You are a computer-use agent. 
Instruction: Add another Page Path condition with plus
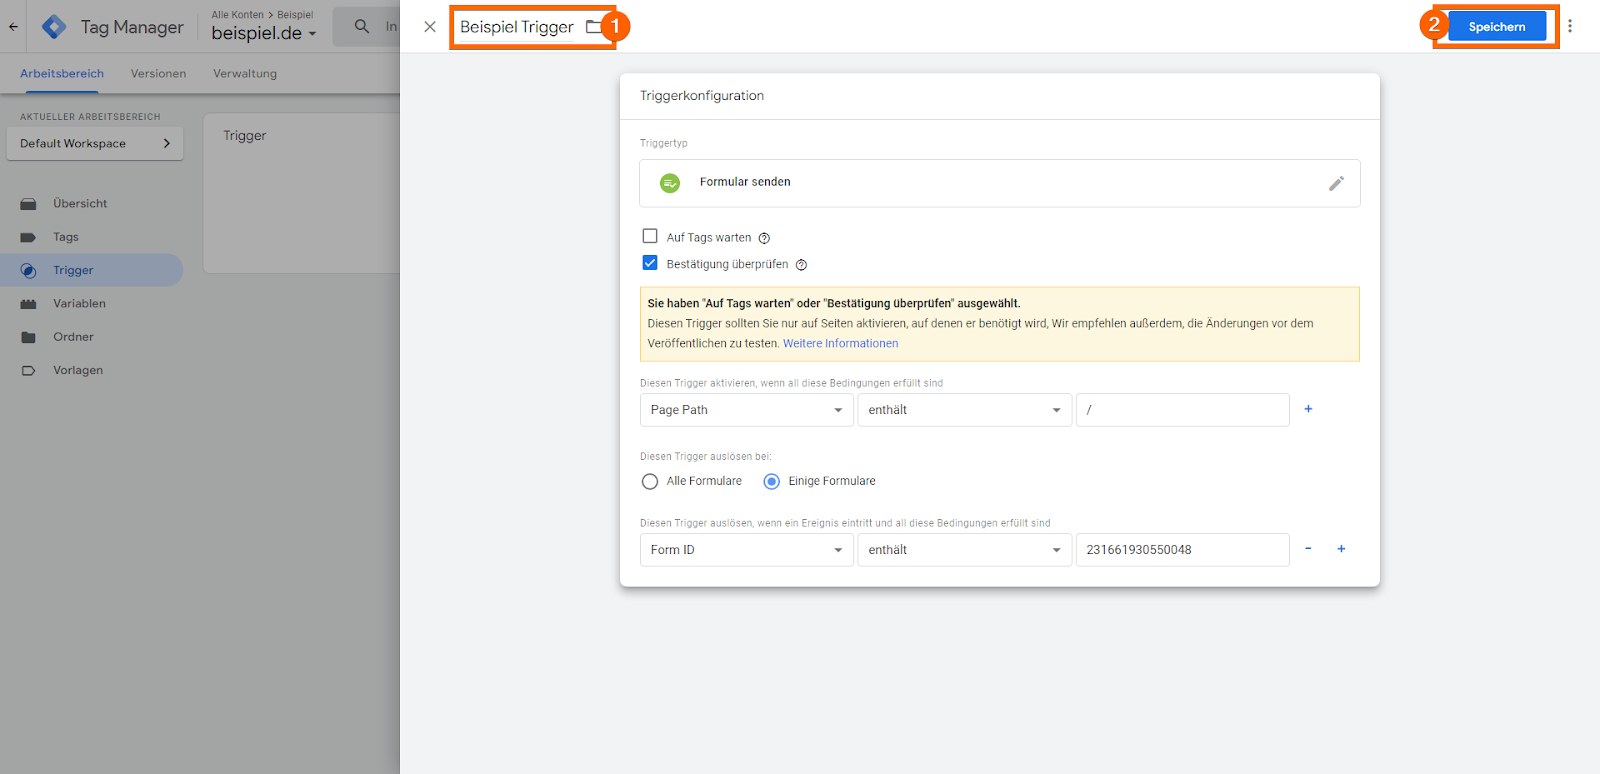pyautogui.click(x=1308, y=409)
